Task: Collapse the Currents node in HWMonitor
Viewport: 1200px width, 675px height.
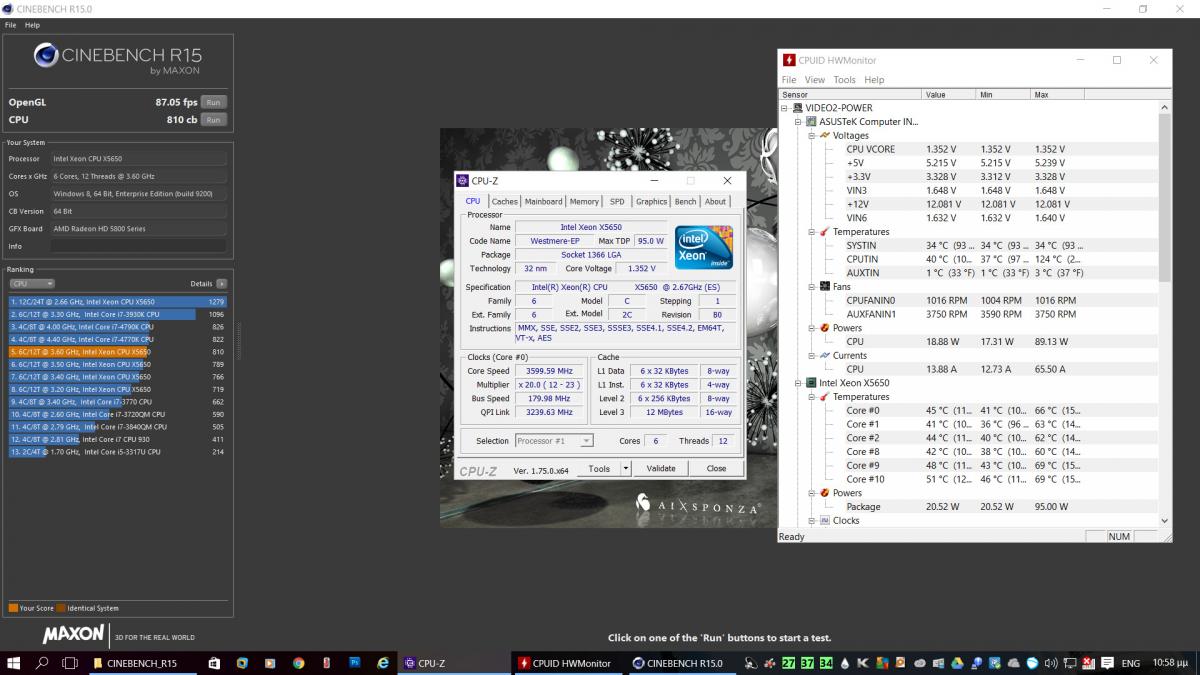Action: coord(812,355)
